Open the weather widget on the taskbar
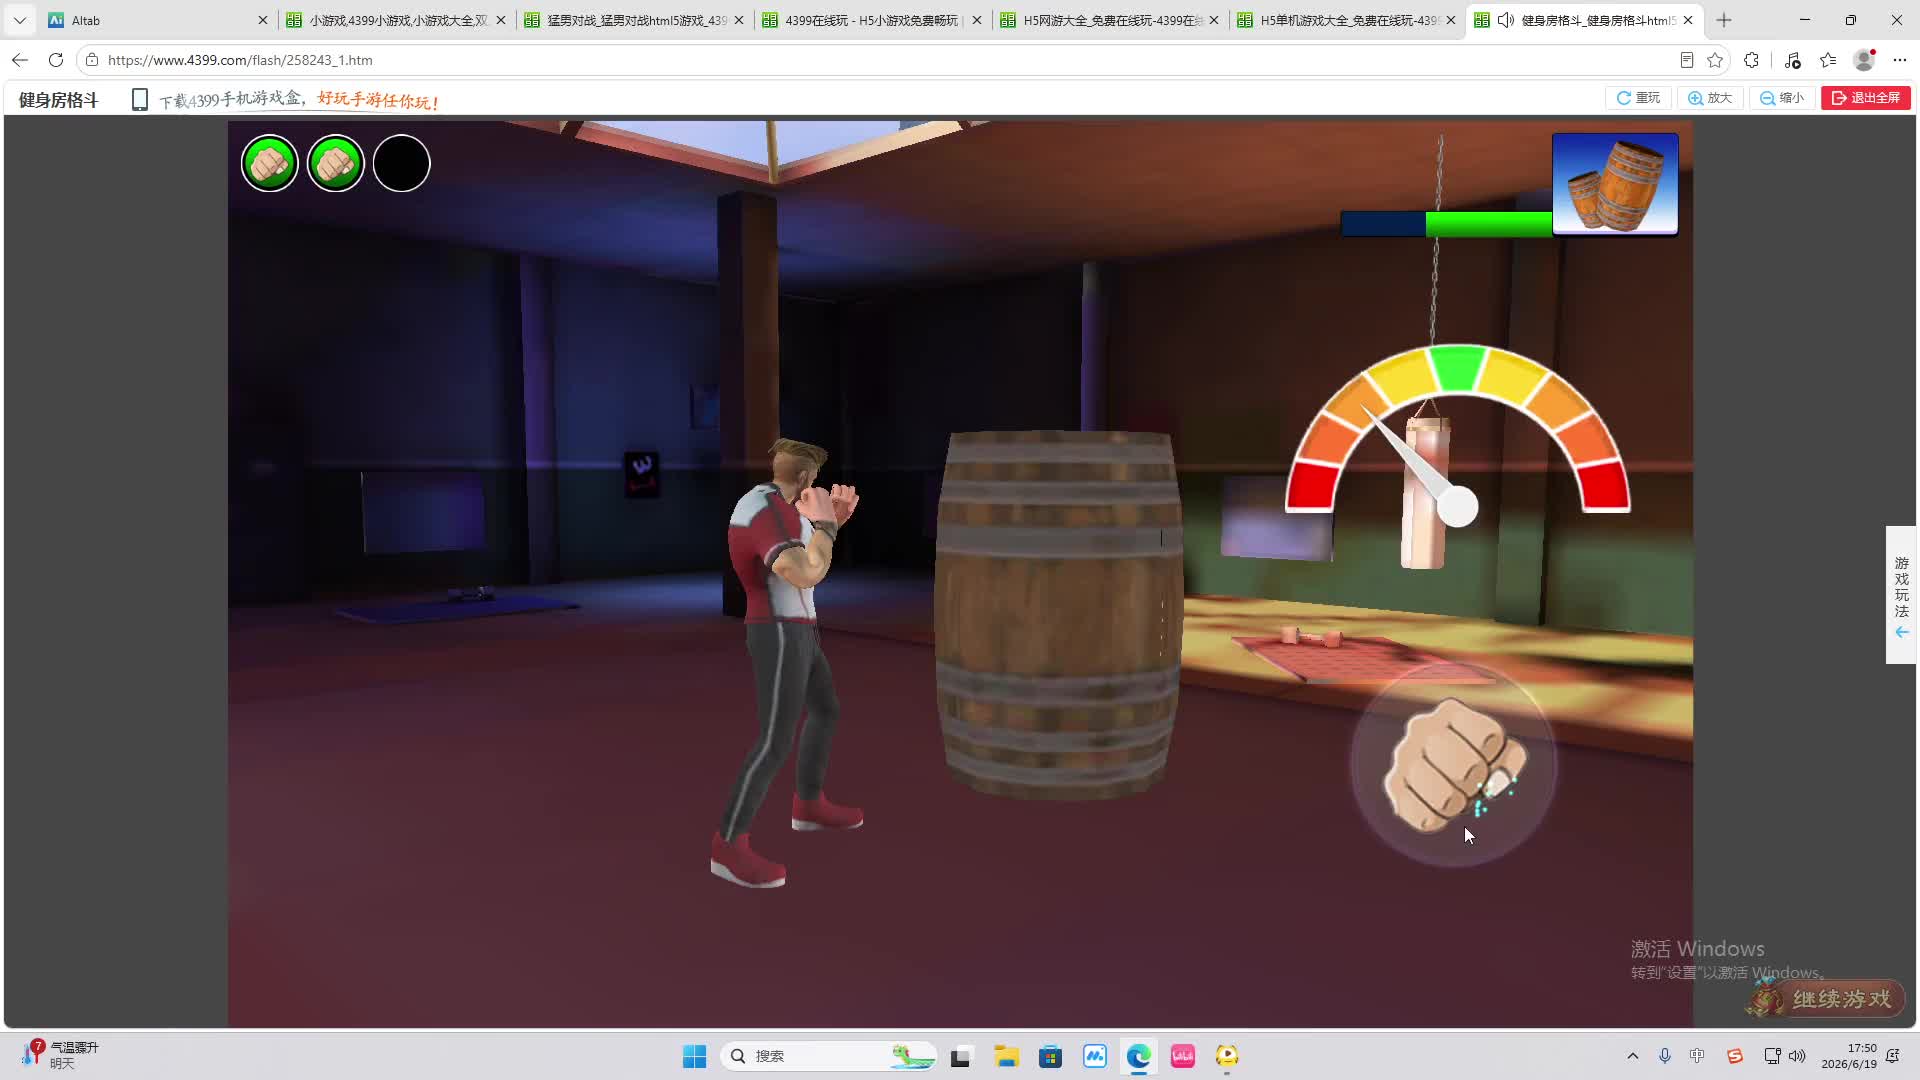1920x1080 pixels. (x=62, y=1055)
